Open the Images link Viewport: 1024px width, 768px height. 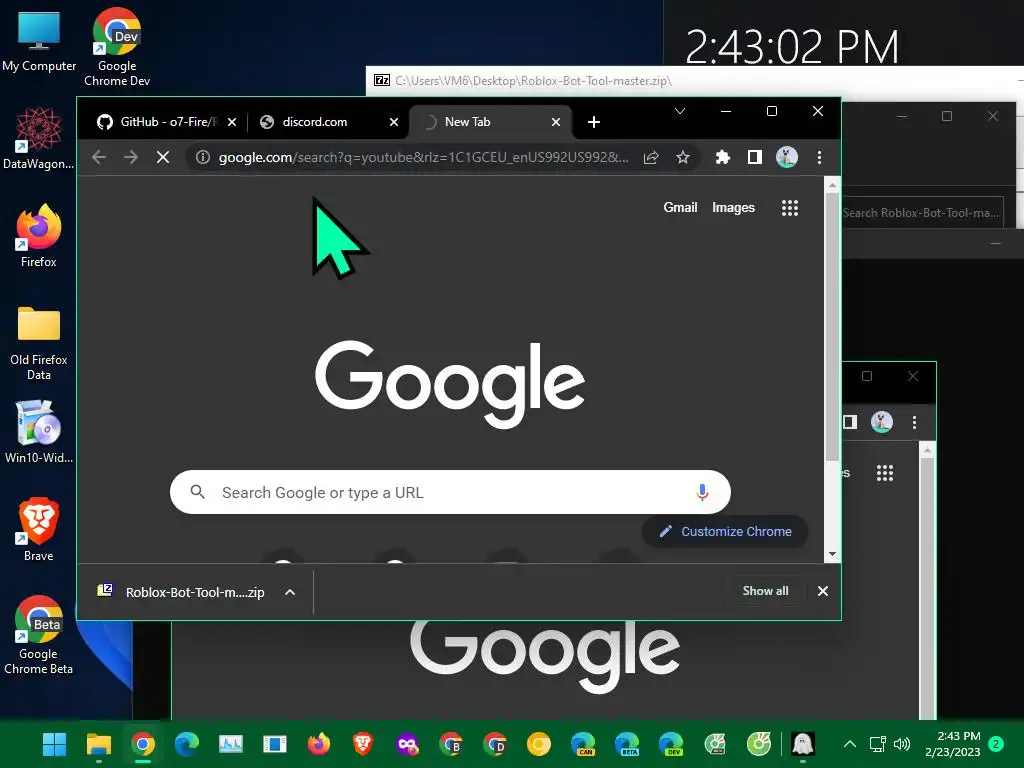pos(733,208)
